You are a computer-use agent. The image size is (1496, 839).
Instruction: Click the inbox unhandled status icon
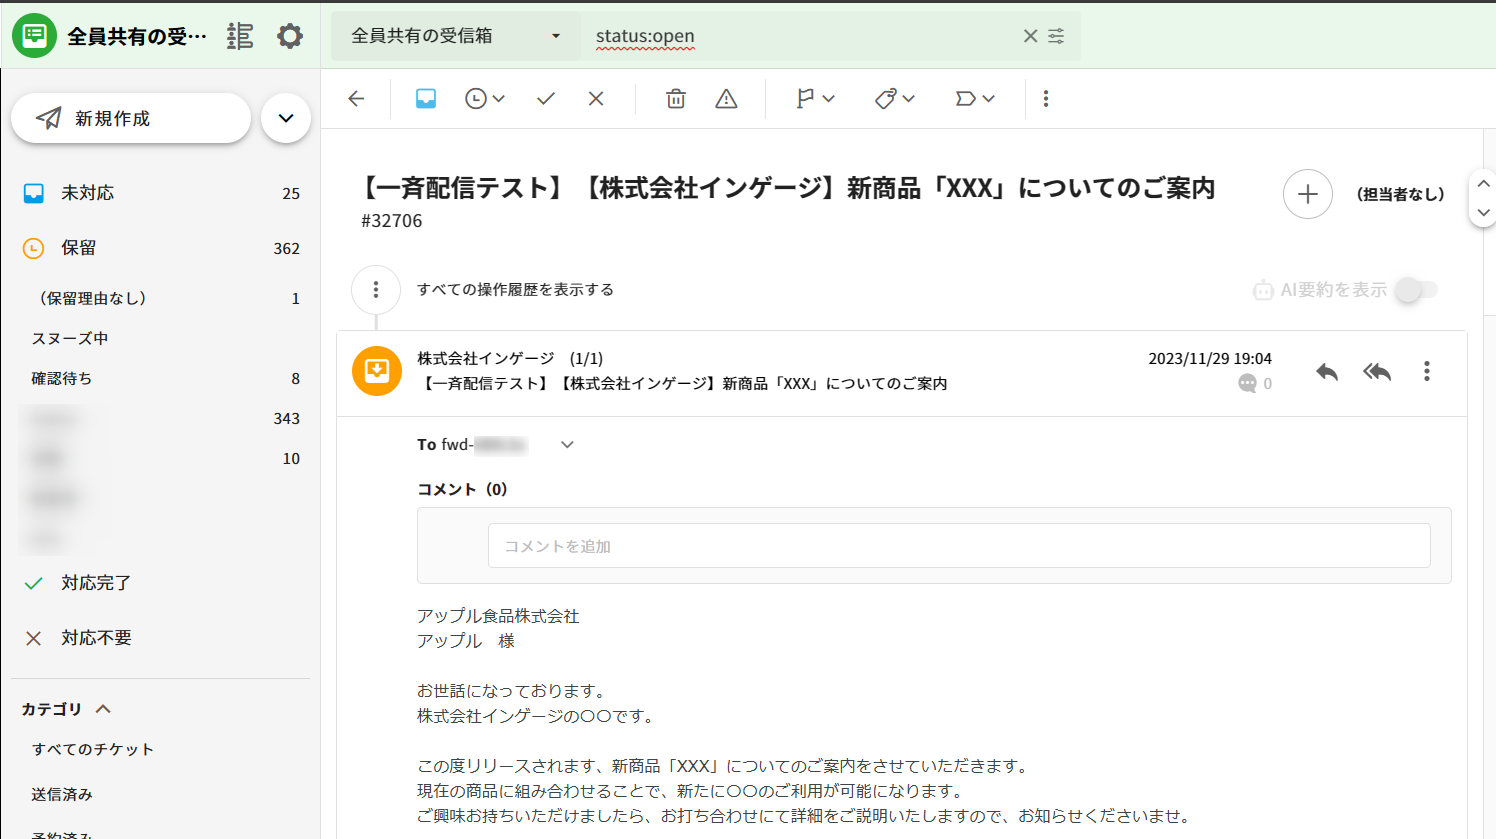click(426, 99)
